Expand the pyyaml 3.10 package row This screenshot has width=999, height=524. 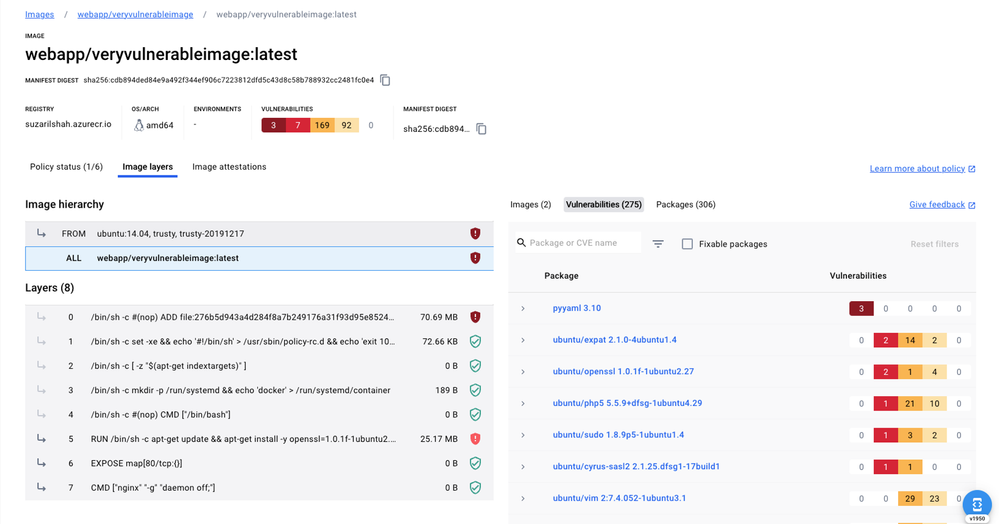523,309
